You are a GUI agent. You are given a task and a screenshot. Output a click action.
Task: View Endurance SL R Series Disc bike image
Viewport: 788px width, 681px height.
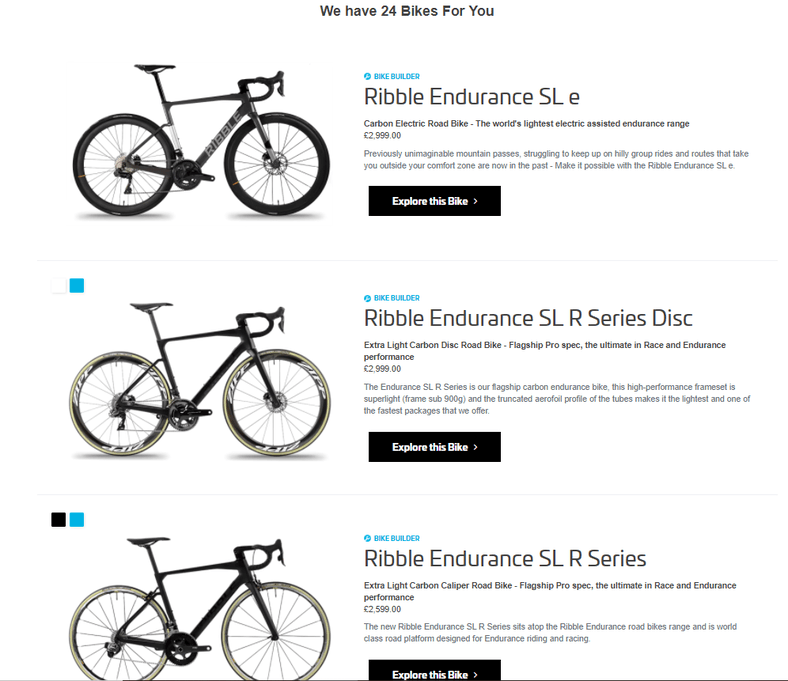tap(200, 381)
